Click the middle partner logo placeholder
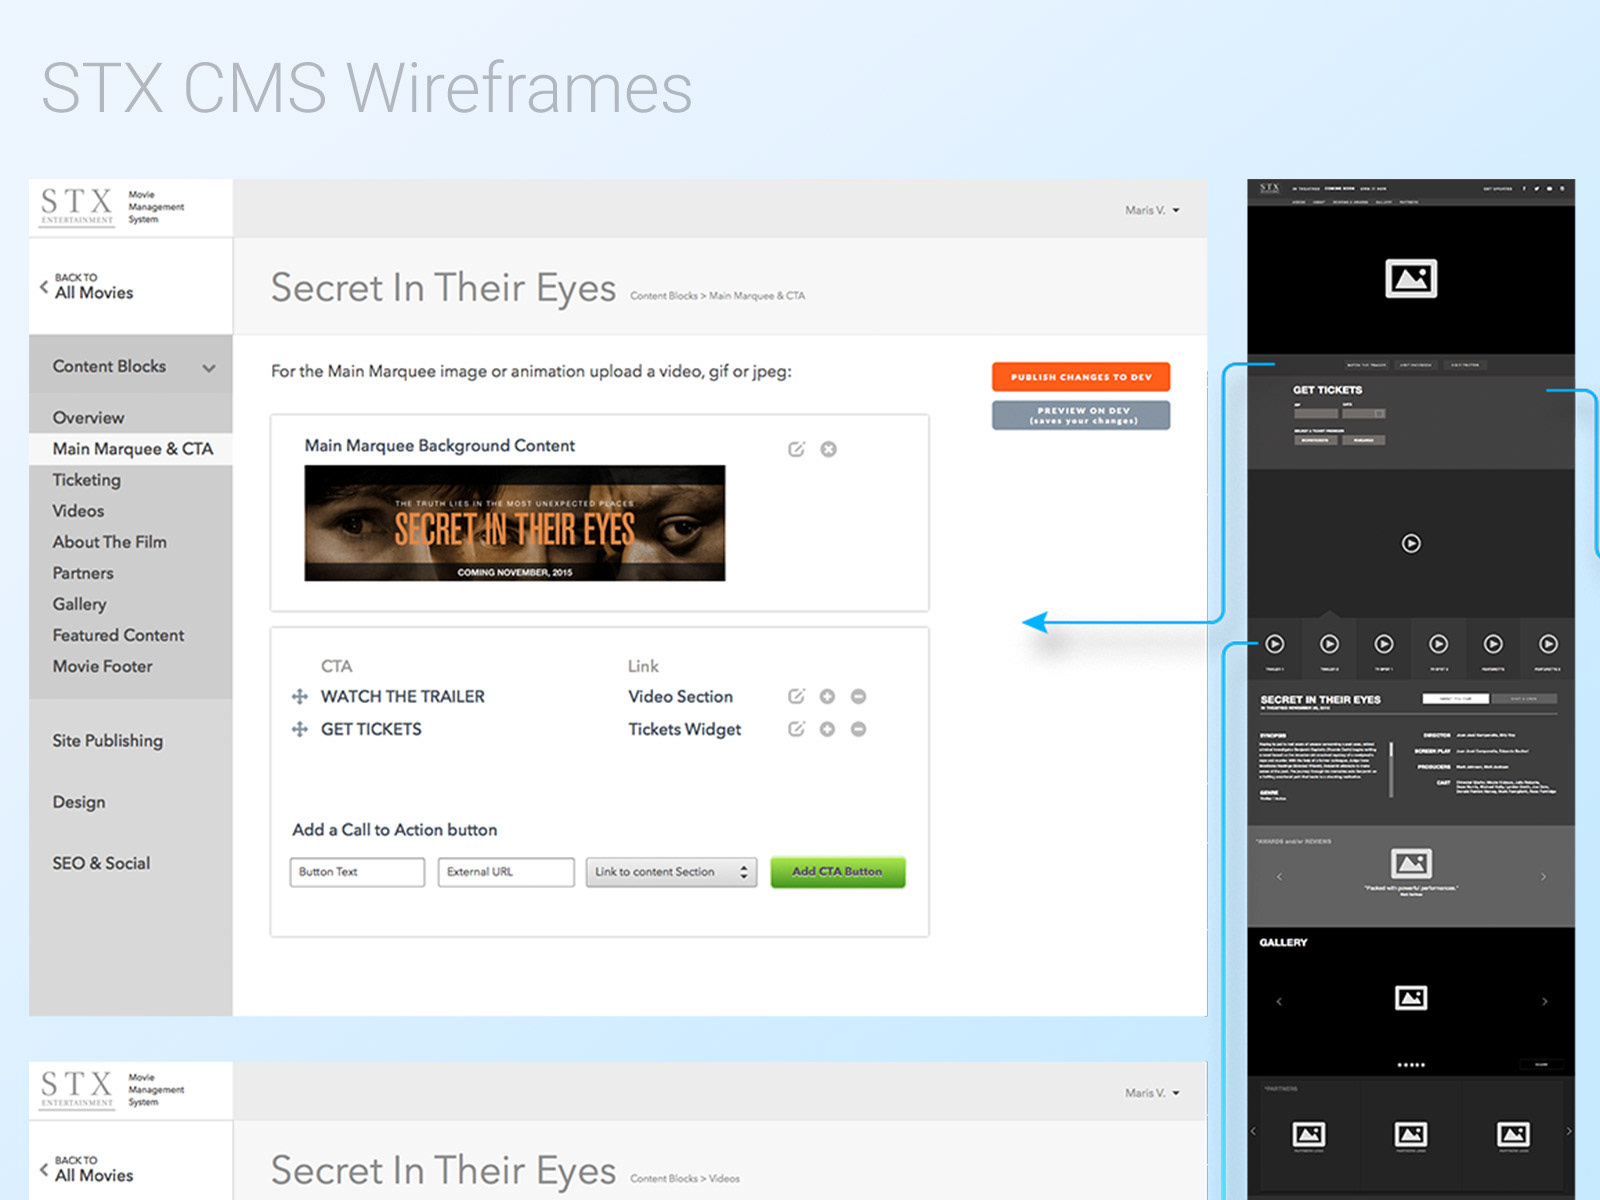 [x=1411, y=1134]
